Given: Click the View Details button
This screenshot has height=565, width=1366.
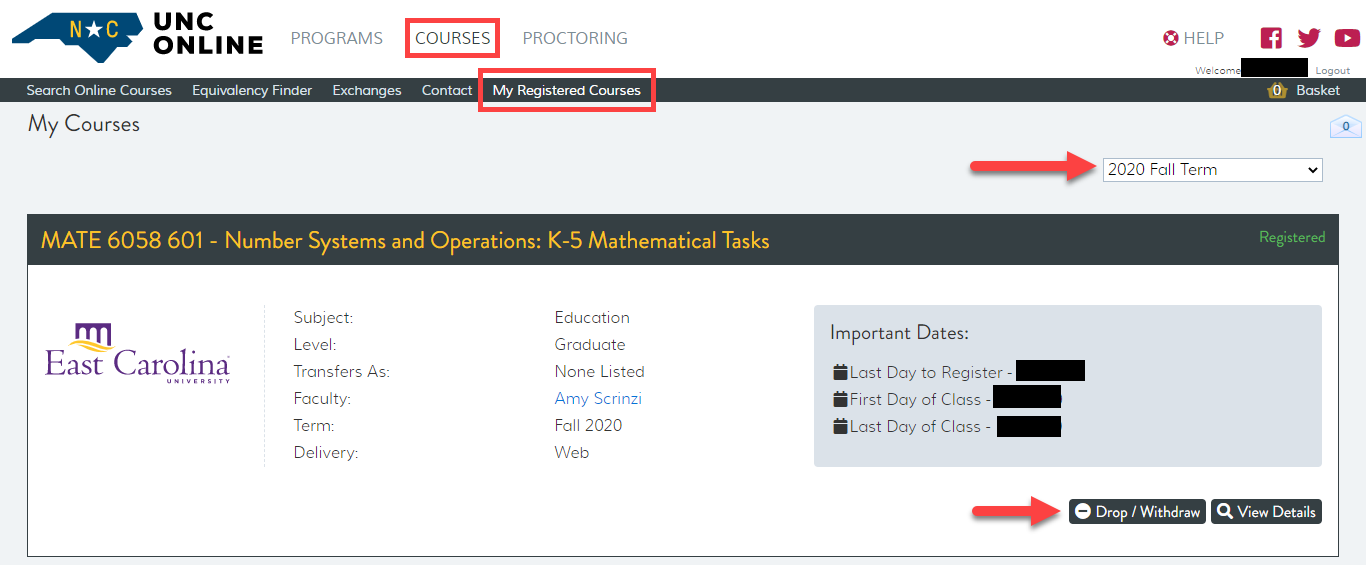Looking at the screenshot, I should click(x=1266, y=512).
